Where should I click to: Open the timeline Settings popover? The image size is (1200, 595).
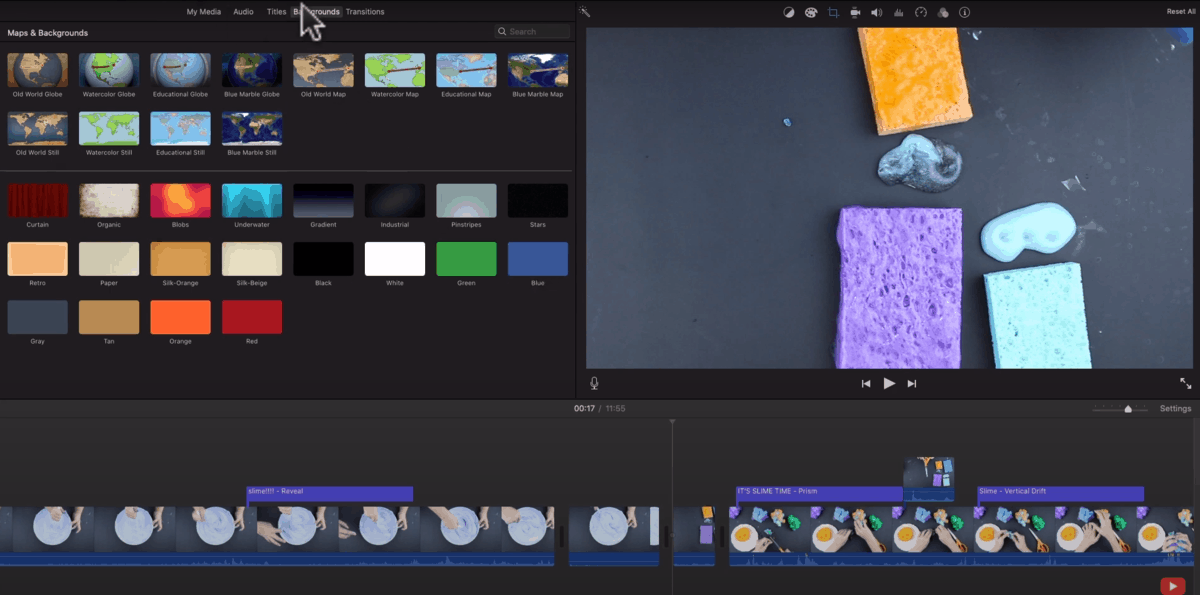[1175, 408]
